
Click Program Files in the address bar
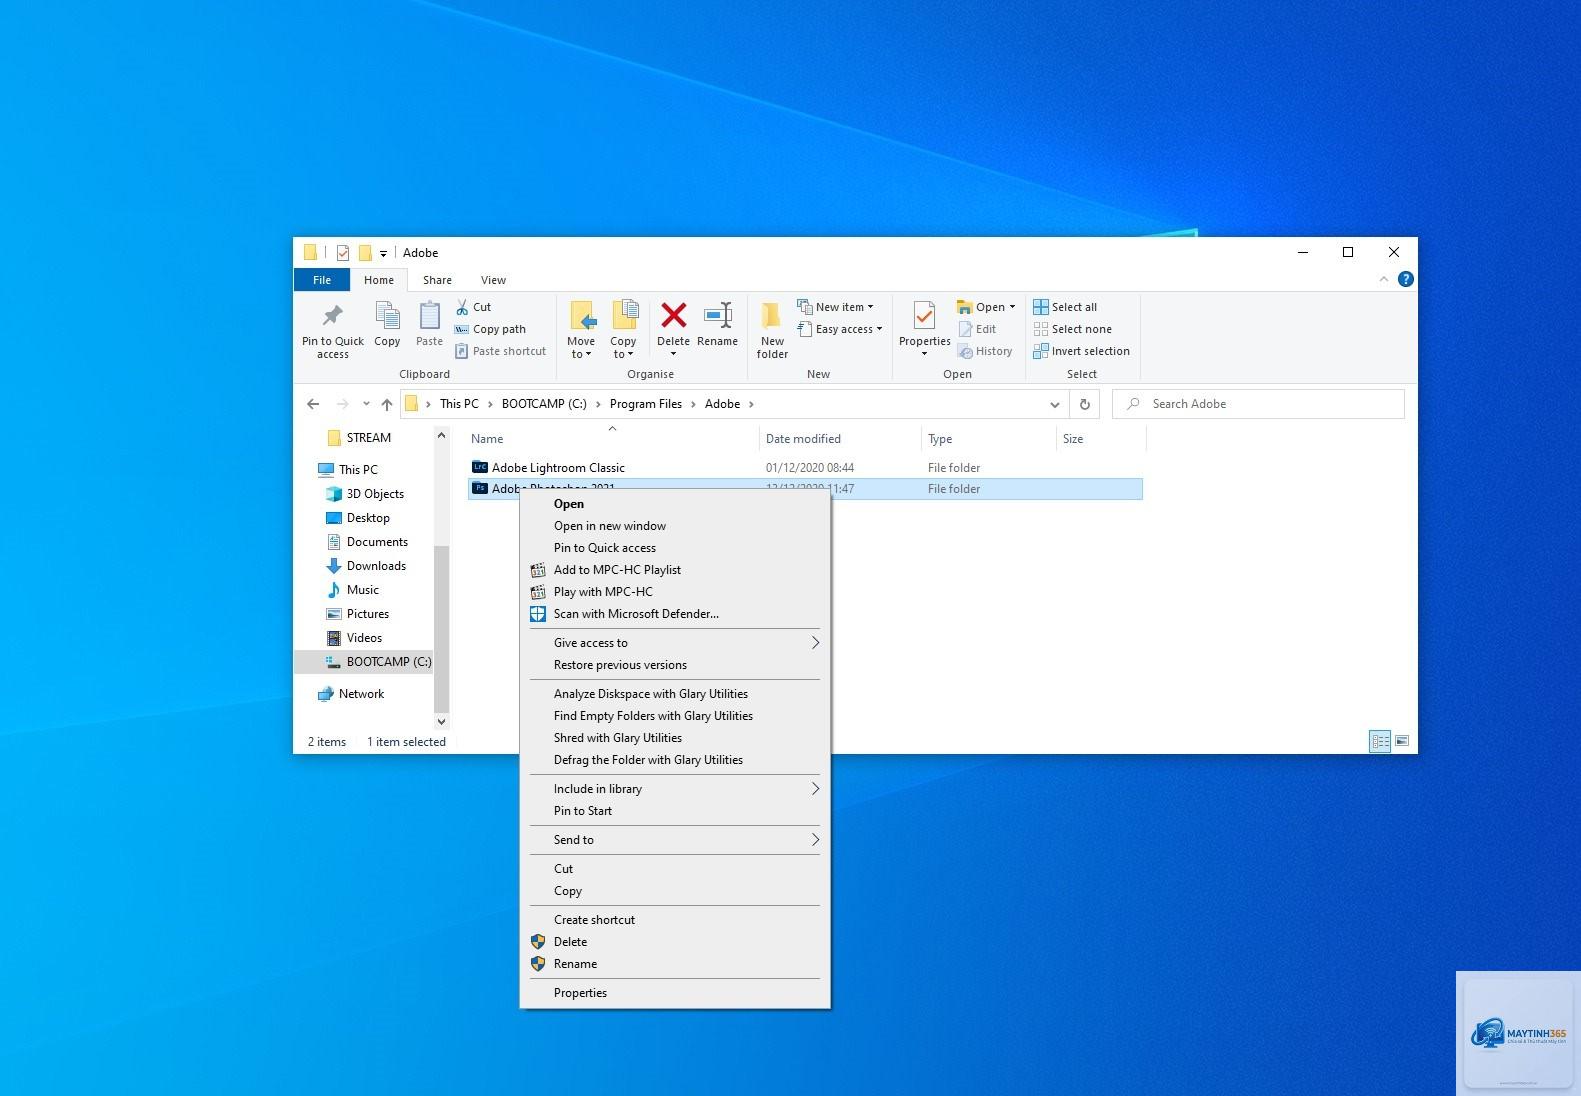[x=645, y=404]
